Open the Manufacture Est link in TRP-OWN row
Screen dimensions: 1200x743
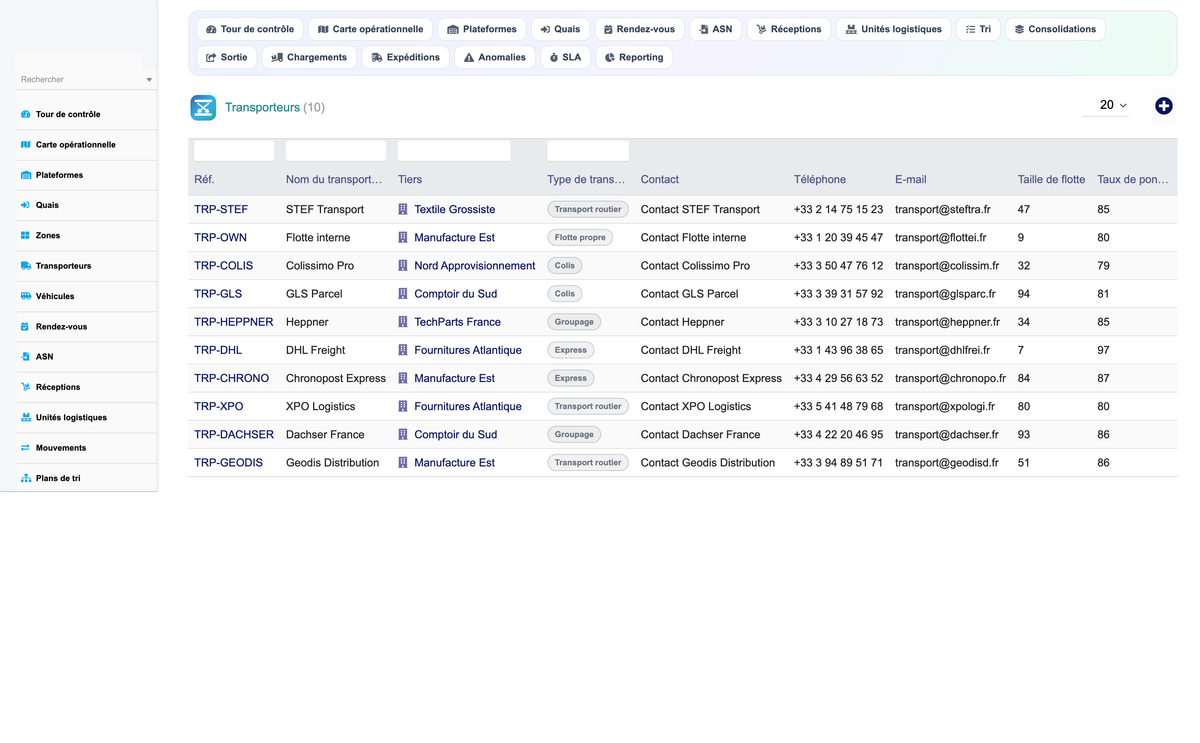[454, 238]
